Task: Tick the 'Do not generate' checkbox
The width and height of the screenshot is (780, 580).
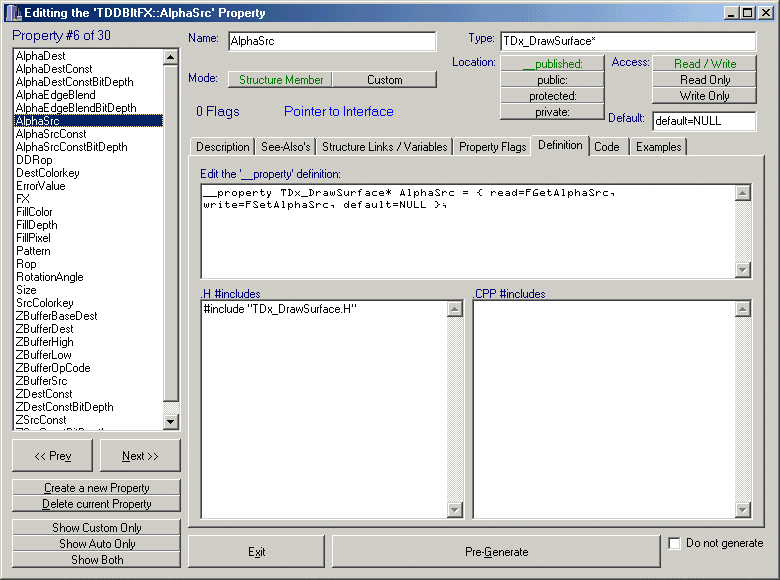Action: (676, 544)
